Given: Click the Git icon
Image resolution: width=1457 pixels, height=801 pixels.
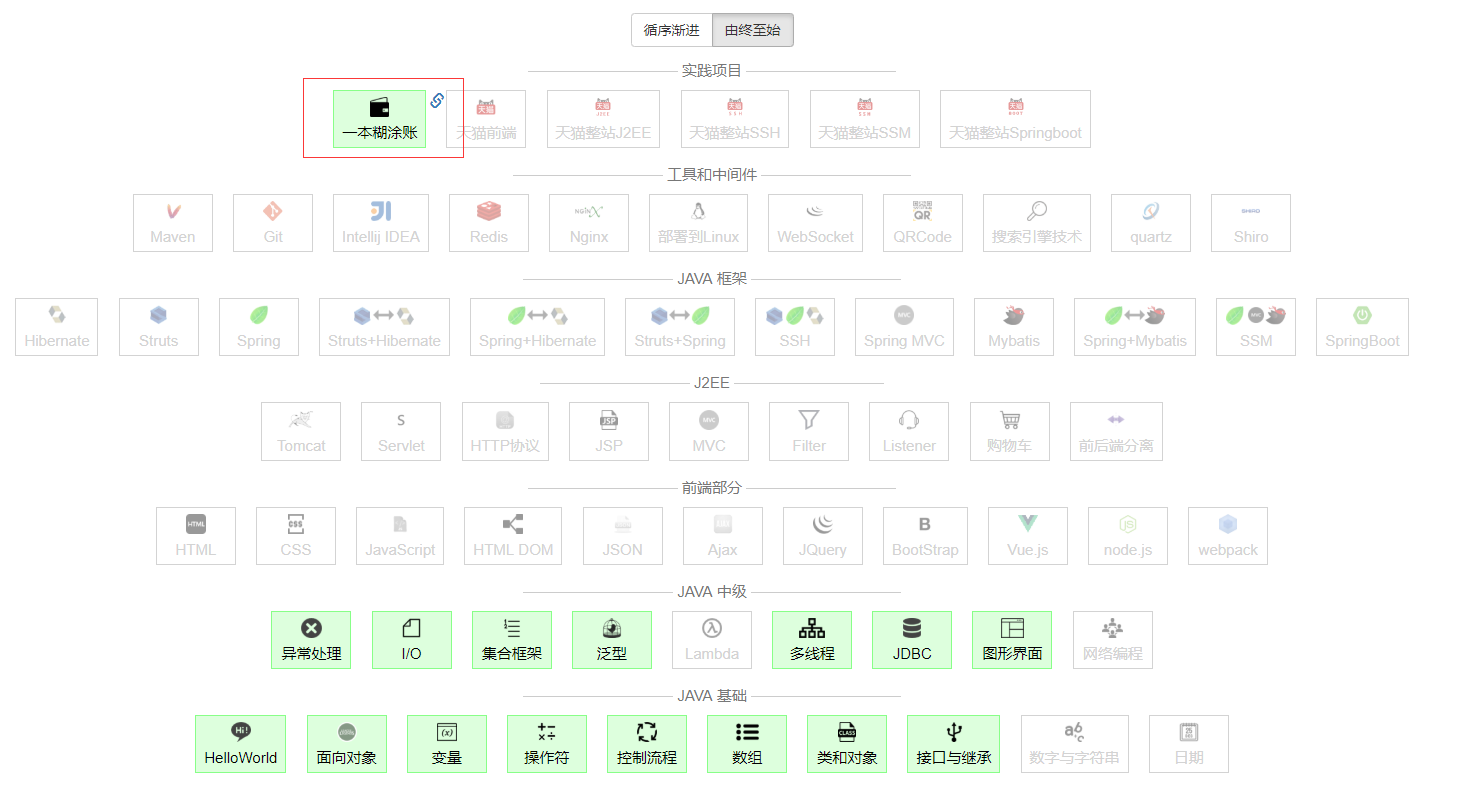Looking at the screenshot, I should coord(272,222).
